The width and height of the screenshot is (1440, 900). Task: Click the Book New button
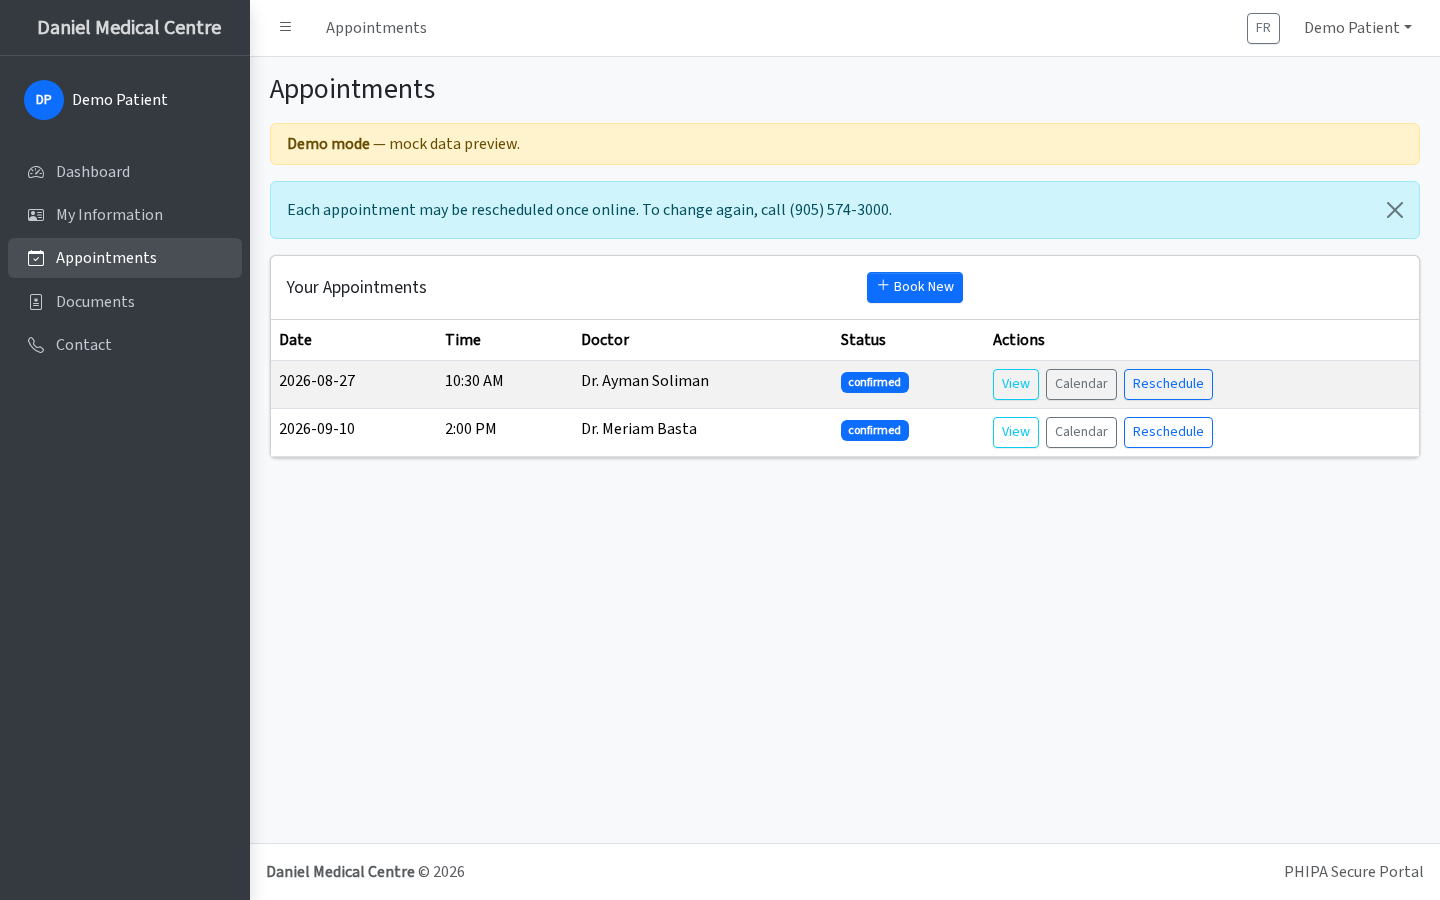(915, 287)
